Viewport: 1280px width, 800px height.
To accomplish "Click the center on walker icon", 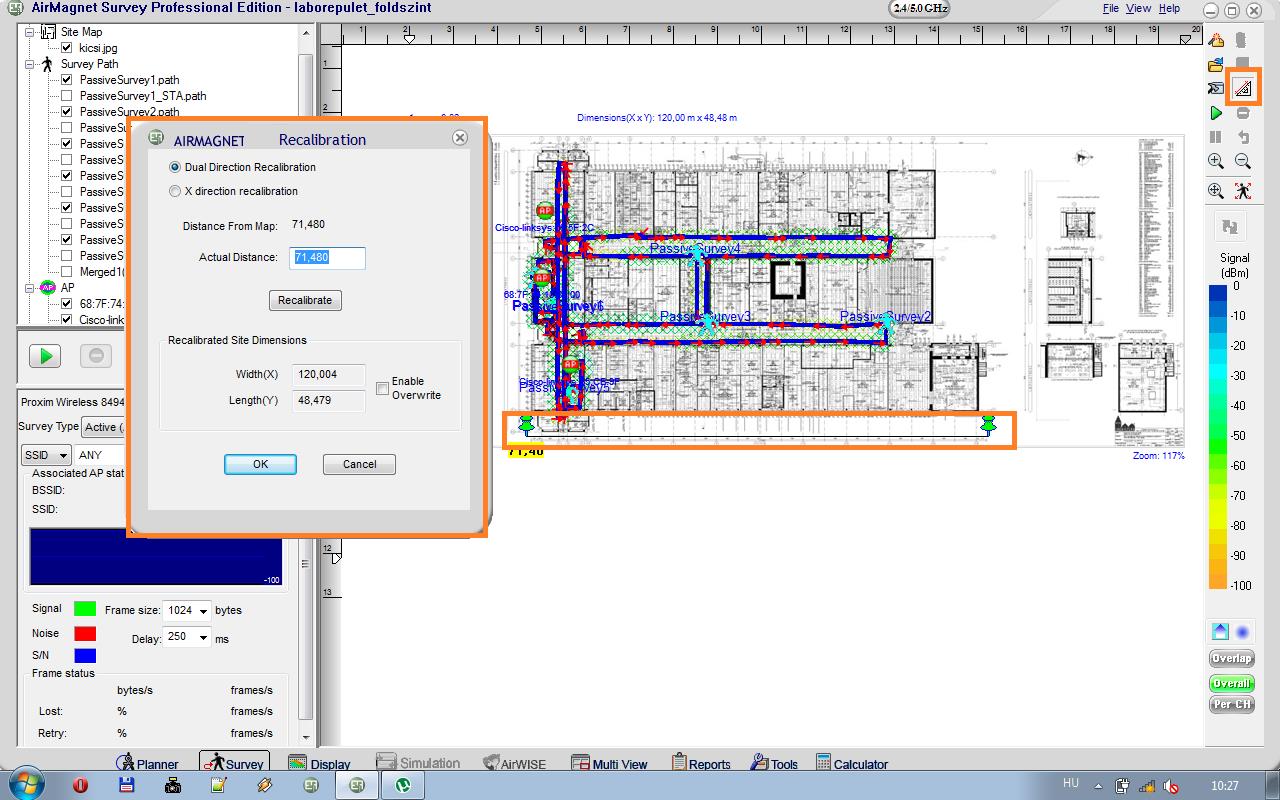I will tap(1242, 190).
